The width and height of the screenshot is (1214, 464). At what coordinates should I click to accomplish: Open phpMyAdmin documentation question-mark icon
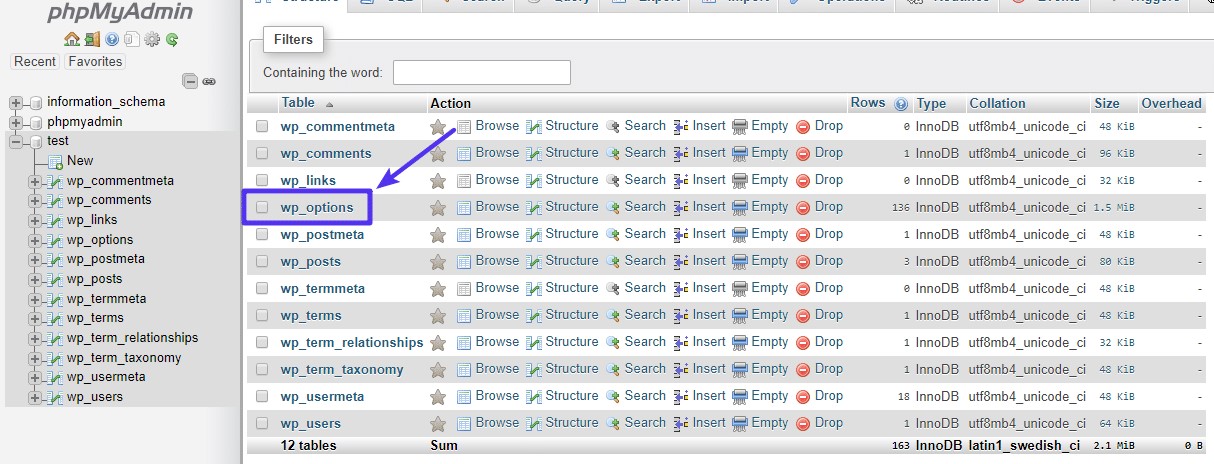pos(112,40)
